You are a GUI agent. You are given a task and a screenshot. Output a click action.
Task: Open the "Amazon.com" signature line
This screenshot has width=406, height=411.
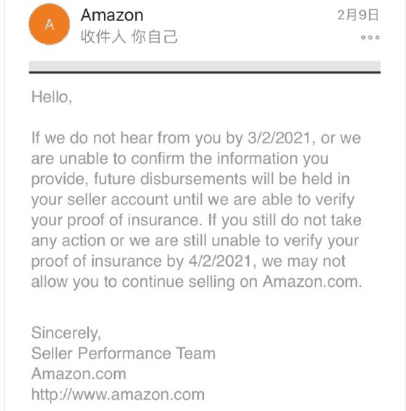79,374
